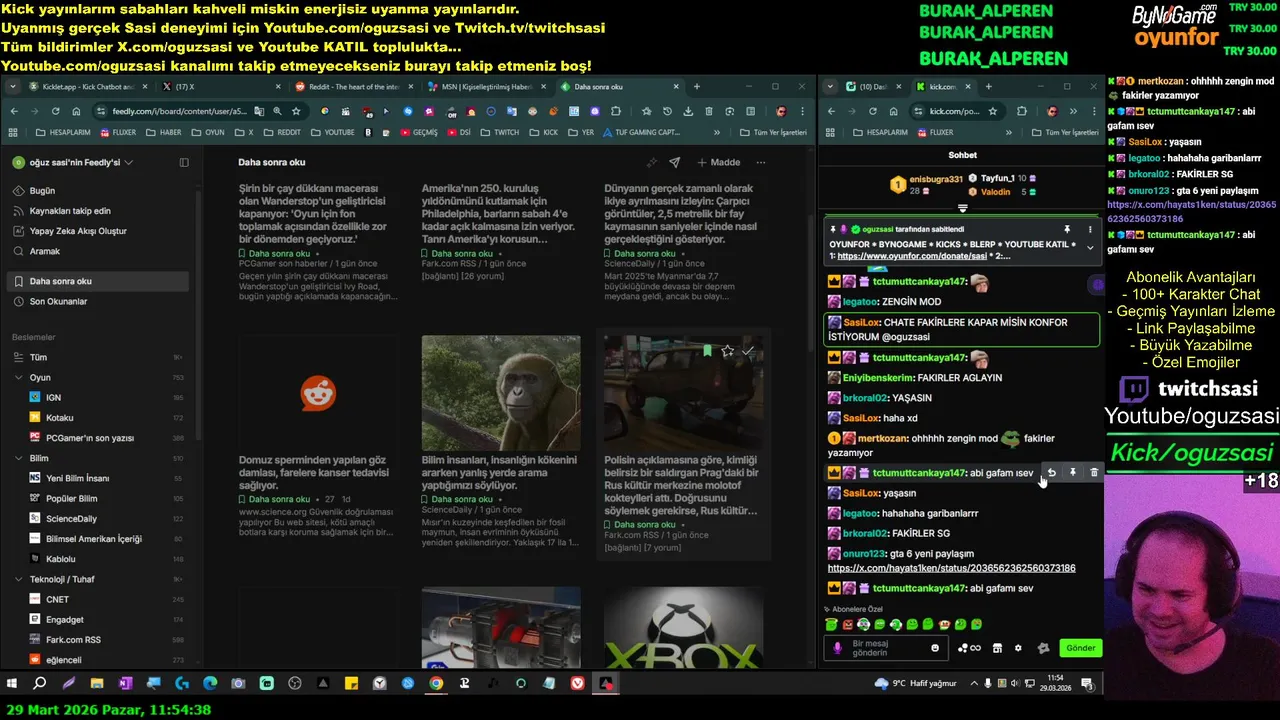The height and width of the screenshot is (720, 1280).
Task: Bookmark the Feedly page with star icon
Action: [x=296, y=111]
